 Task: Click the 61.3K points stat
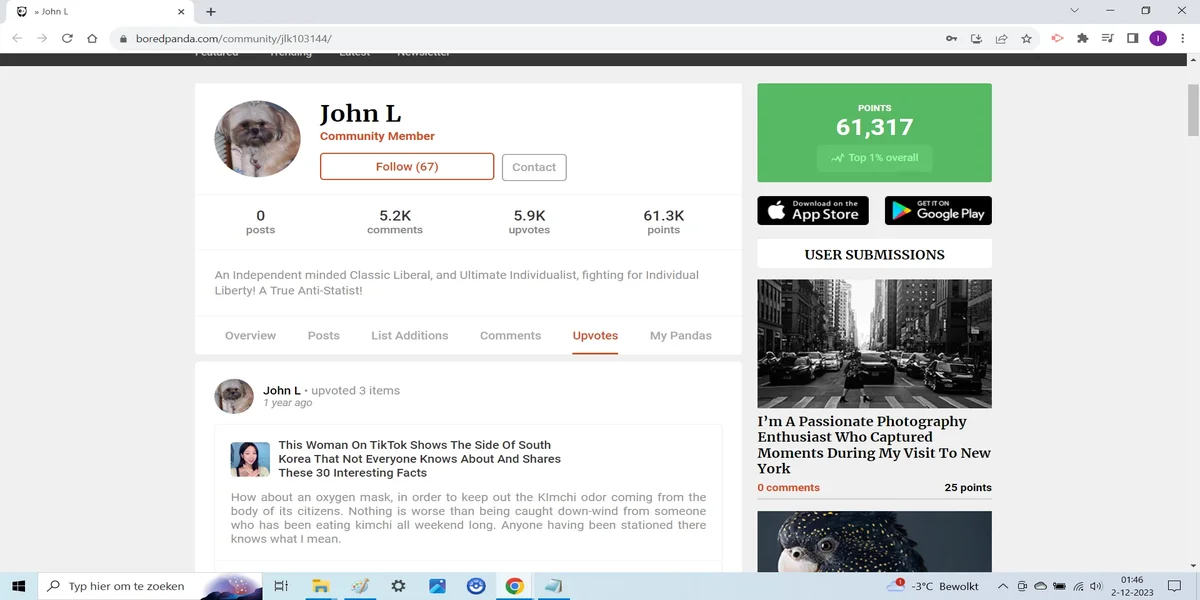(x=663, y=222)
